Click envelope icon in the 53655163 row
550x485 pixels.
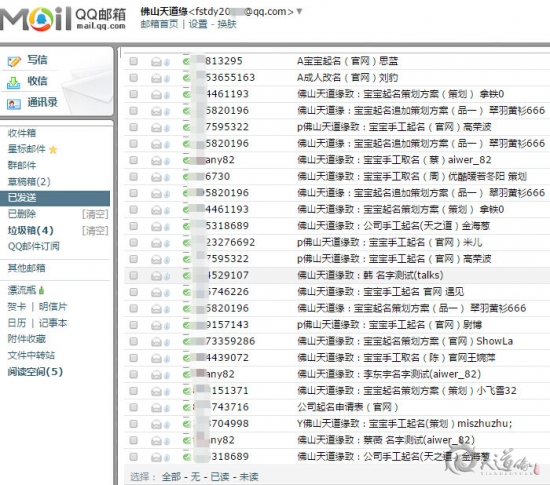click(156, 79)
